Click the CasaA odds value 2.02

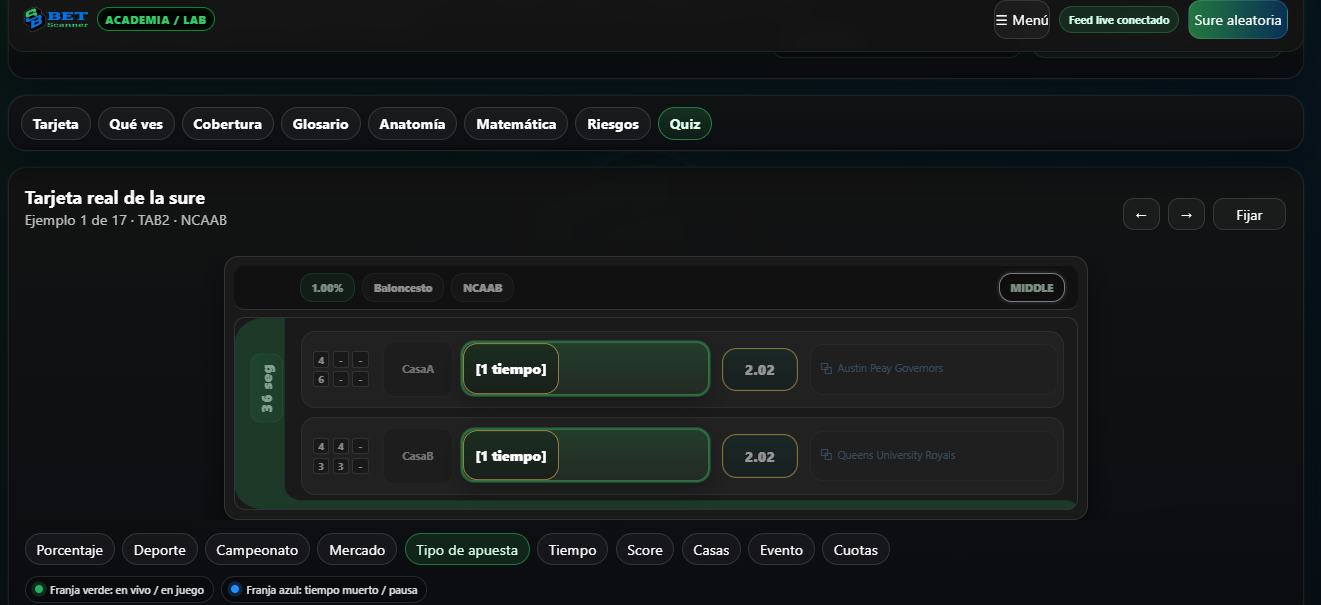(x=759, y=368)
